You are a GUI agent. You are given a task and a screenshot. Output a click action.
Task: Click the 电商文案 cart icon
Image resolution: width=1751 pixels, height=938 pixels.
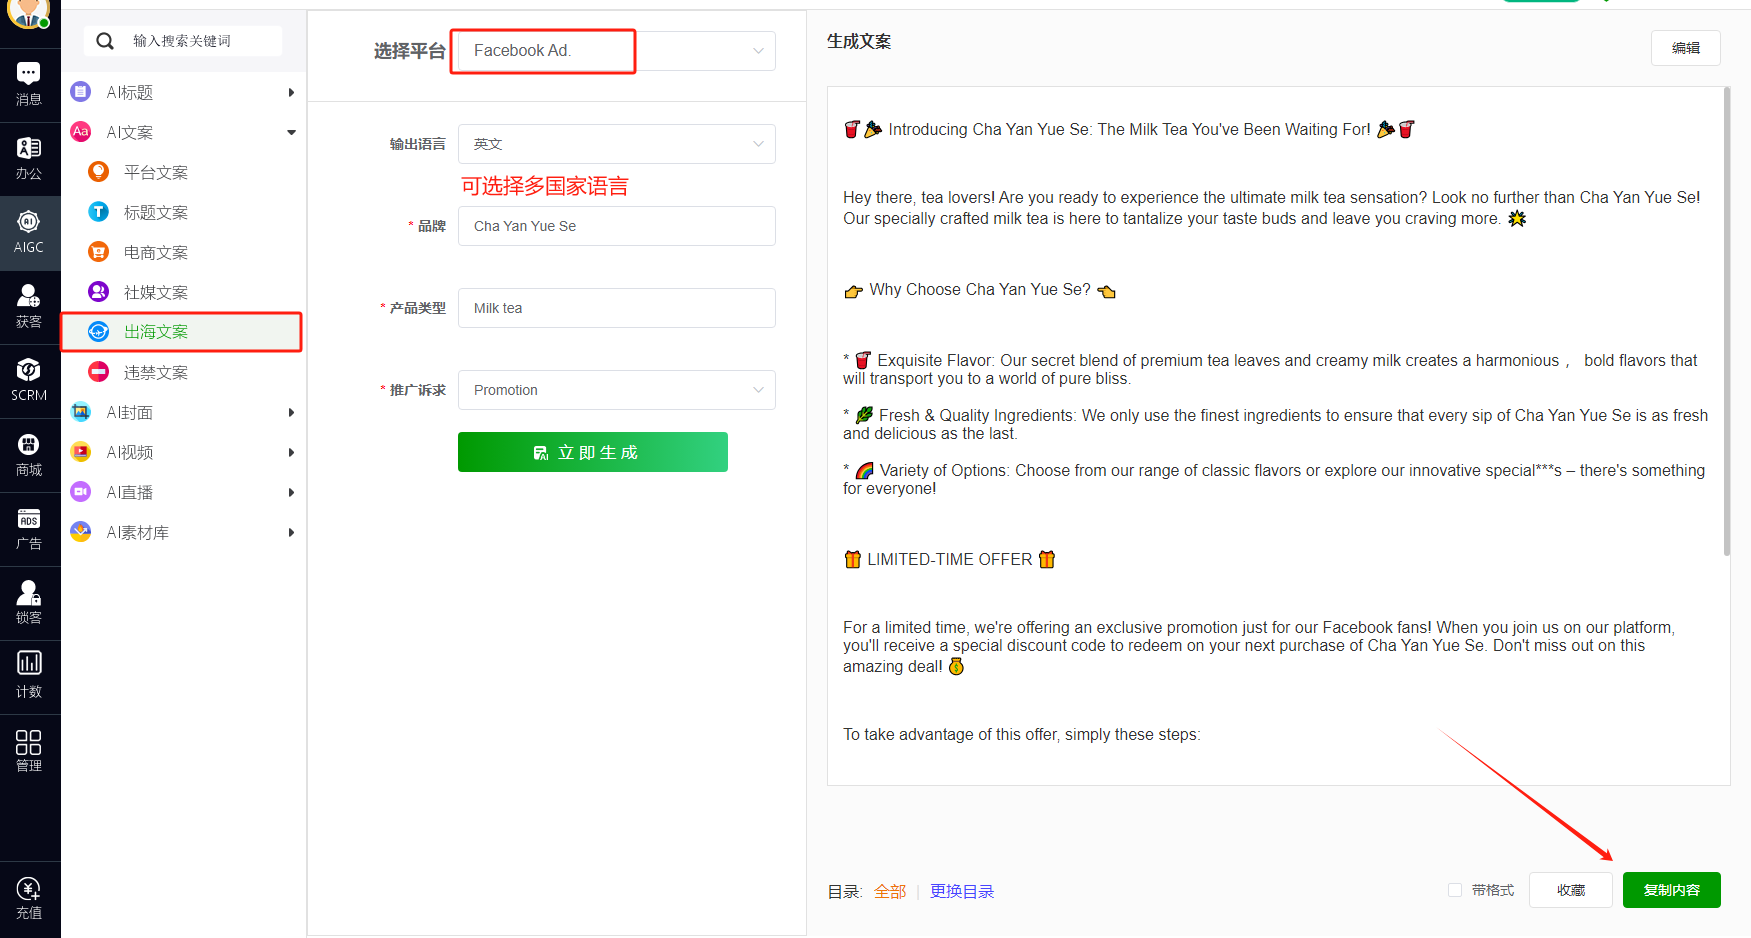[98, 252]
